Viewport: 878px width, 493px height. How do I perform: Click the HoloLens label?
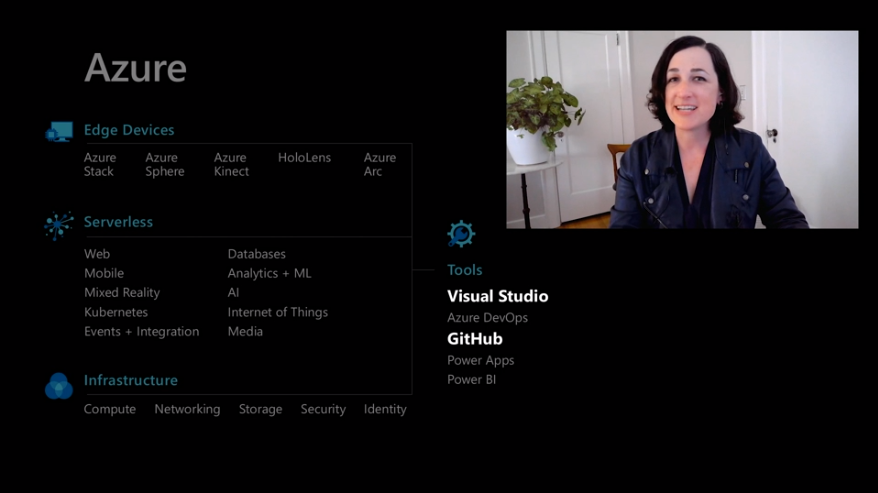tap(304, 157)
